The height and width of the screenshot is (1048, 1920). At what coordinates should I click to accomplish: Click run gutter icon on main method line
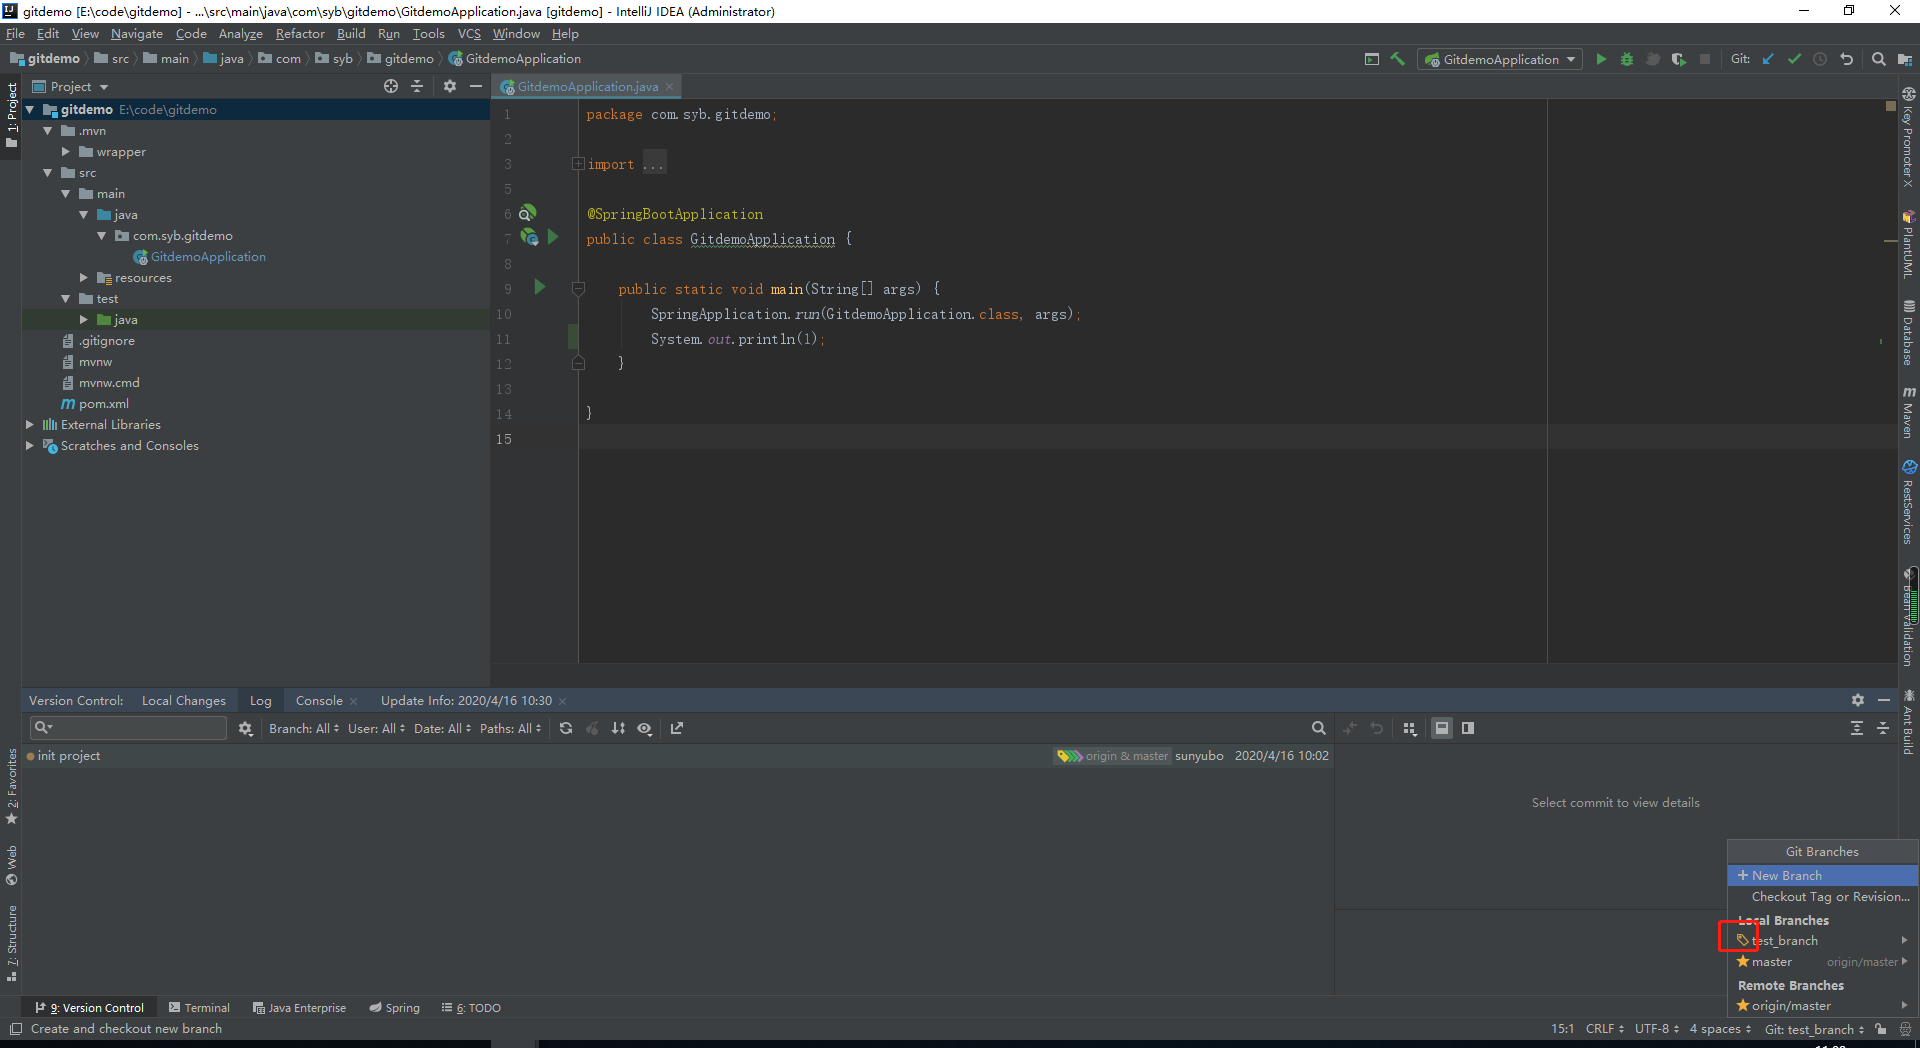click(x=540, y=287)
